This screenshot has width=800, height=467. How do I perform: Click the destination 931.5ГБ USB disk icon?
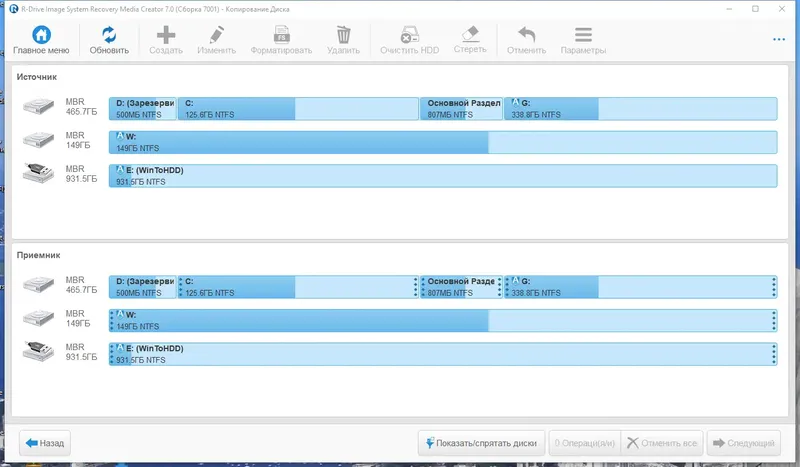pyautogui.click(x=38, y=352)
